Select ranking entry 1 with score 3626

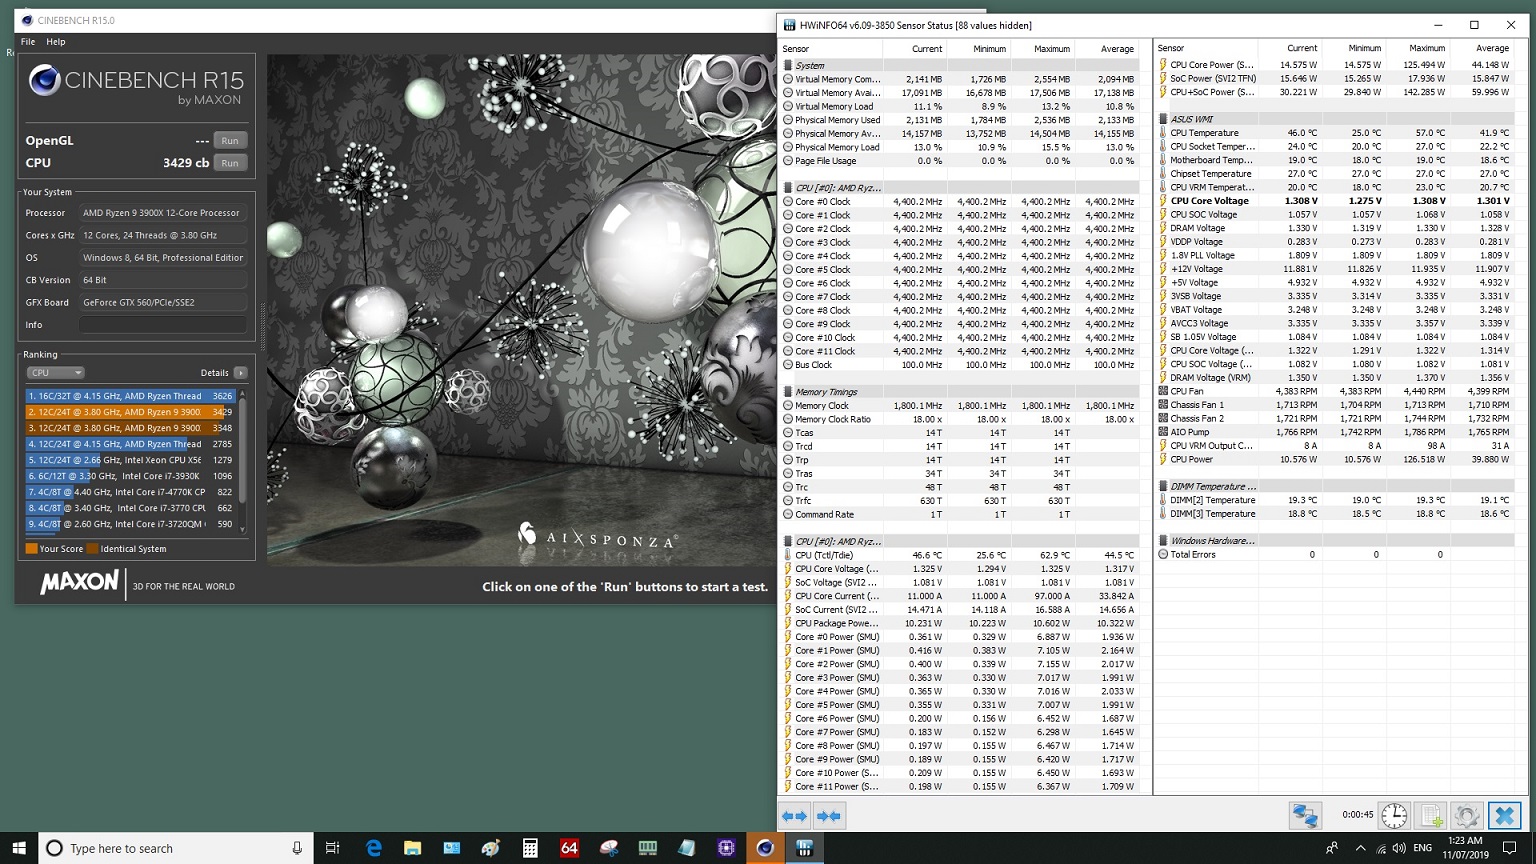pyautogui.click(x=130, y=396)
